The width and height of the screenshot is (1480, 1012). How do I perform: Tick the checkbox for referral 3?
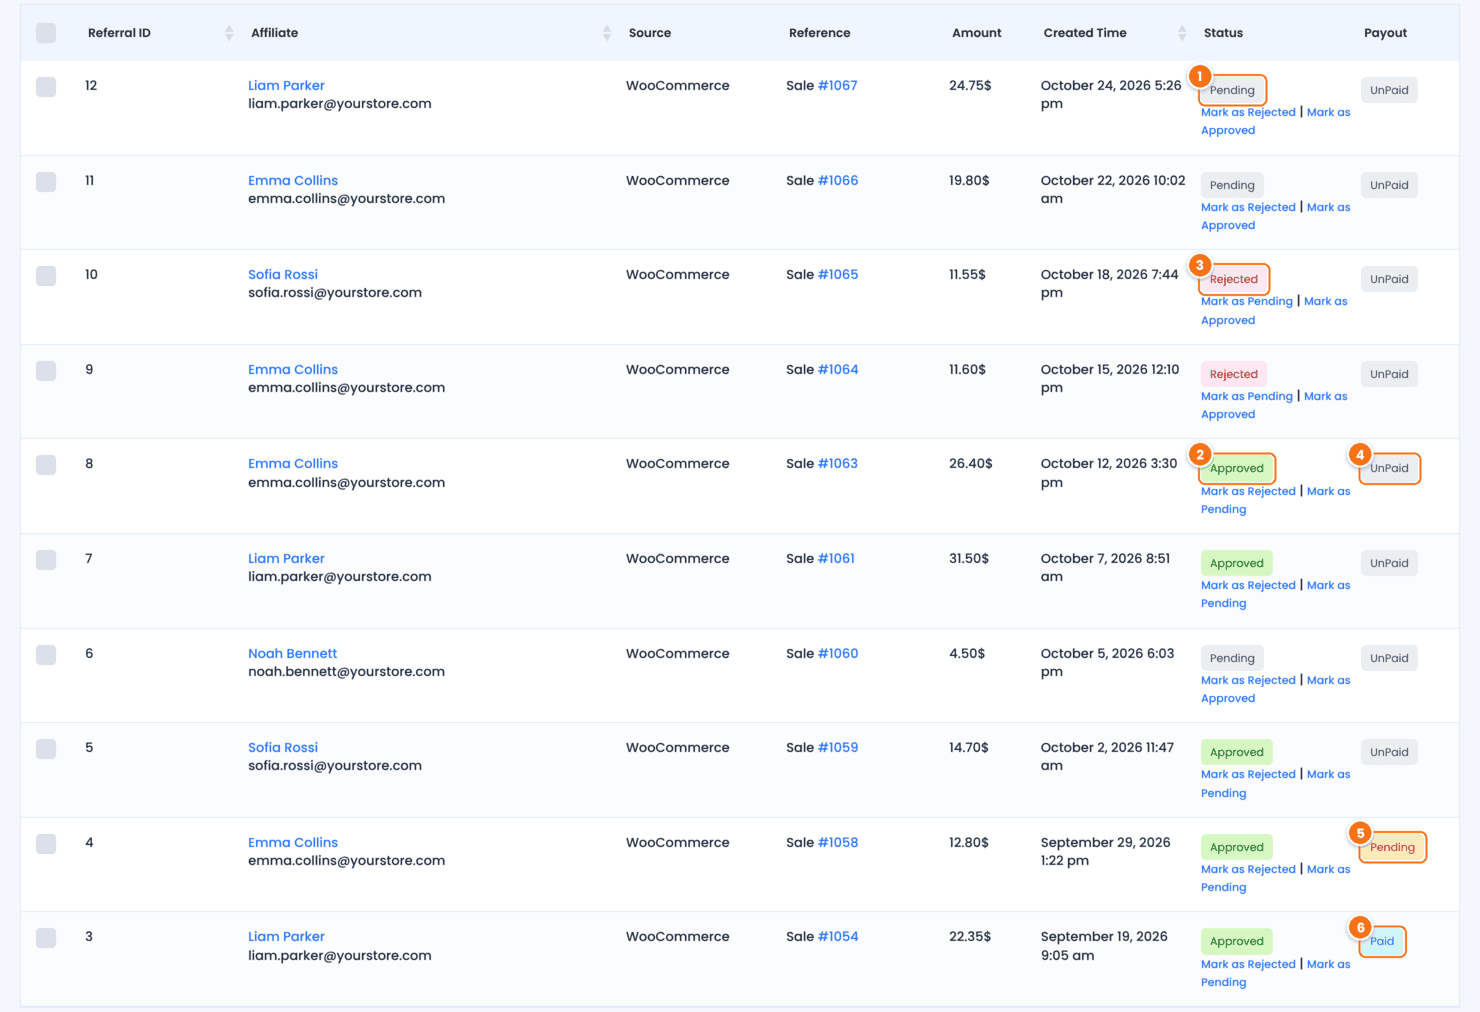[x=46, y=938]
